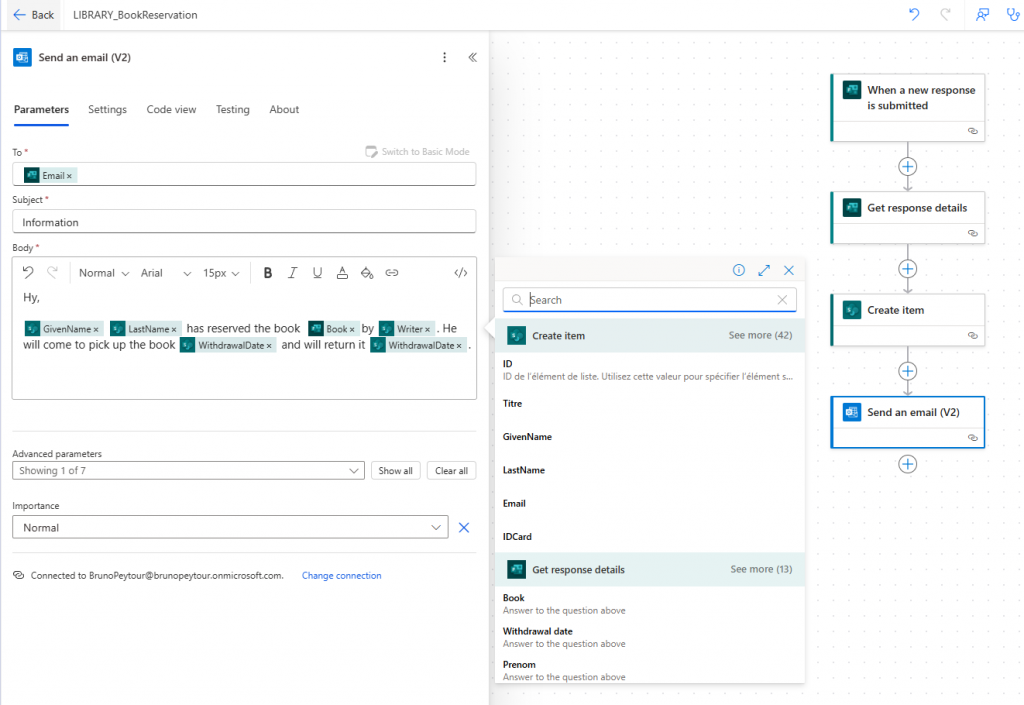This screenshot has width=1024, height=705.
Task: Open the Importance dropdown
Action: click(230, 528)
